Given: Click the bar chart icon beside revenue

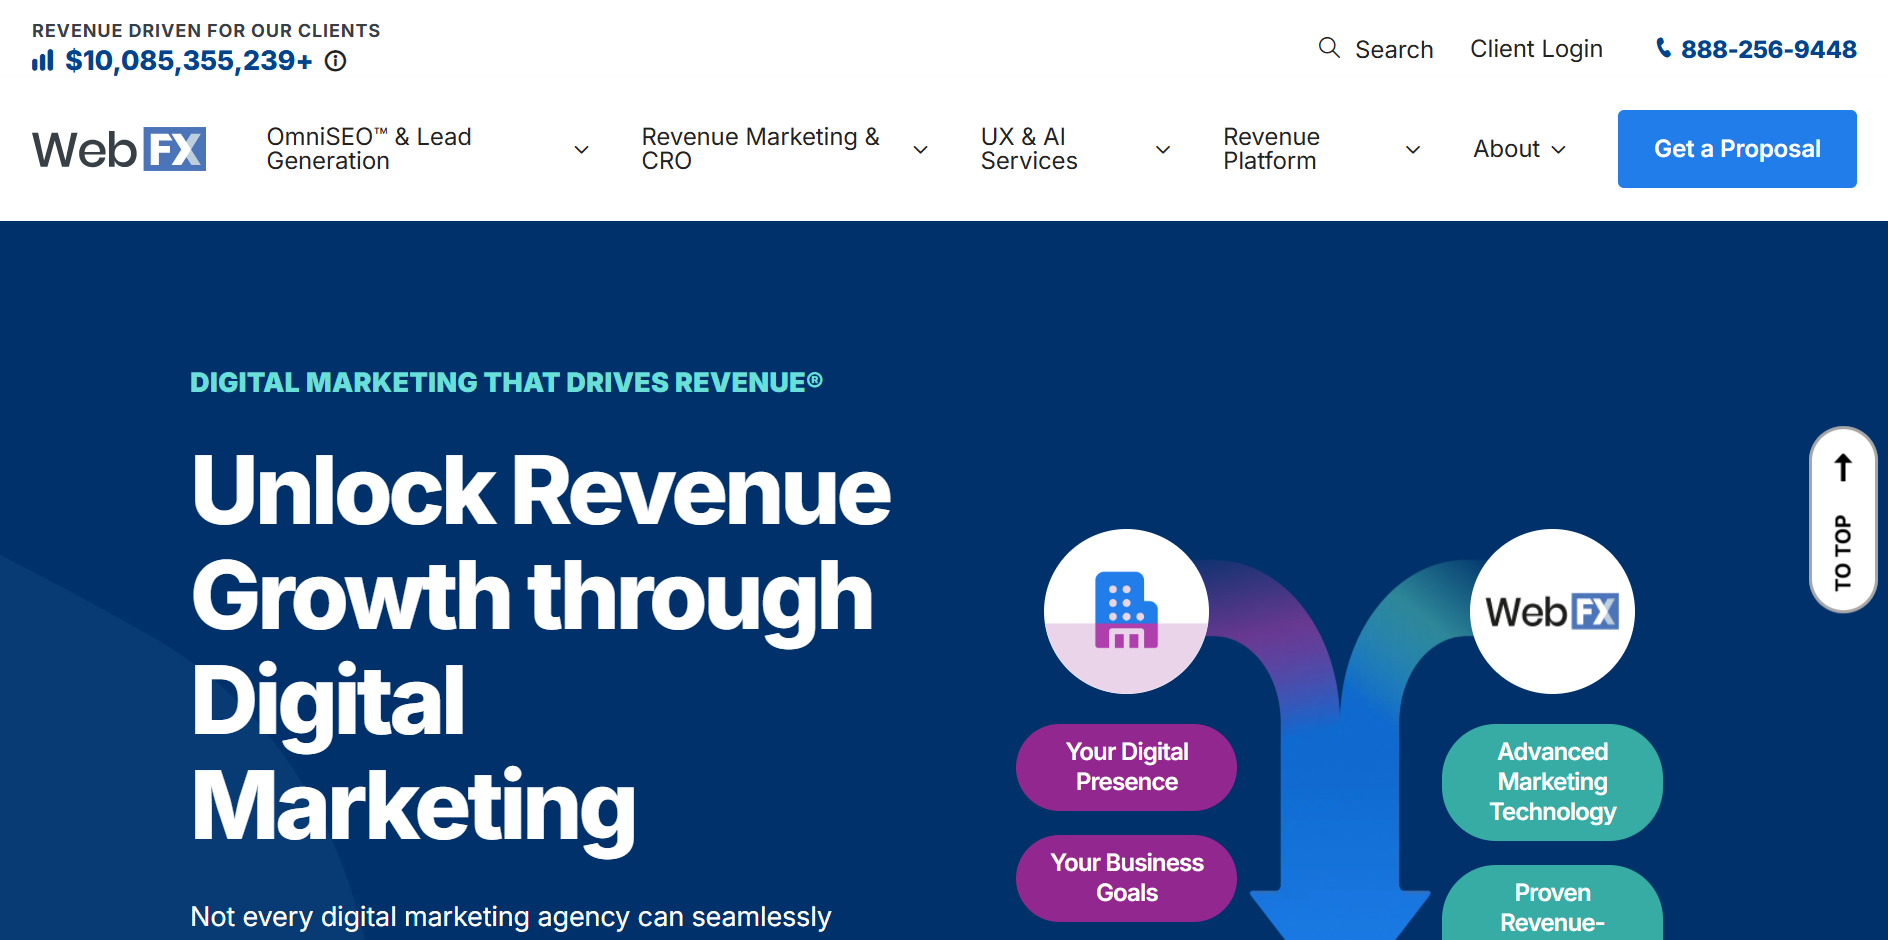Looking at the screenshot, I should point(43,61).
